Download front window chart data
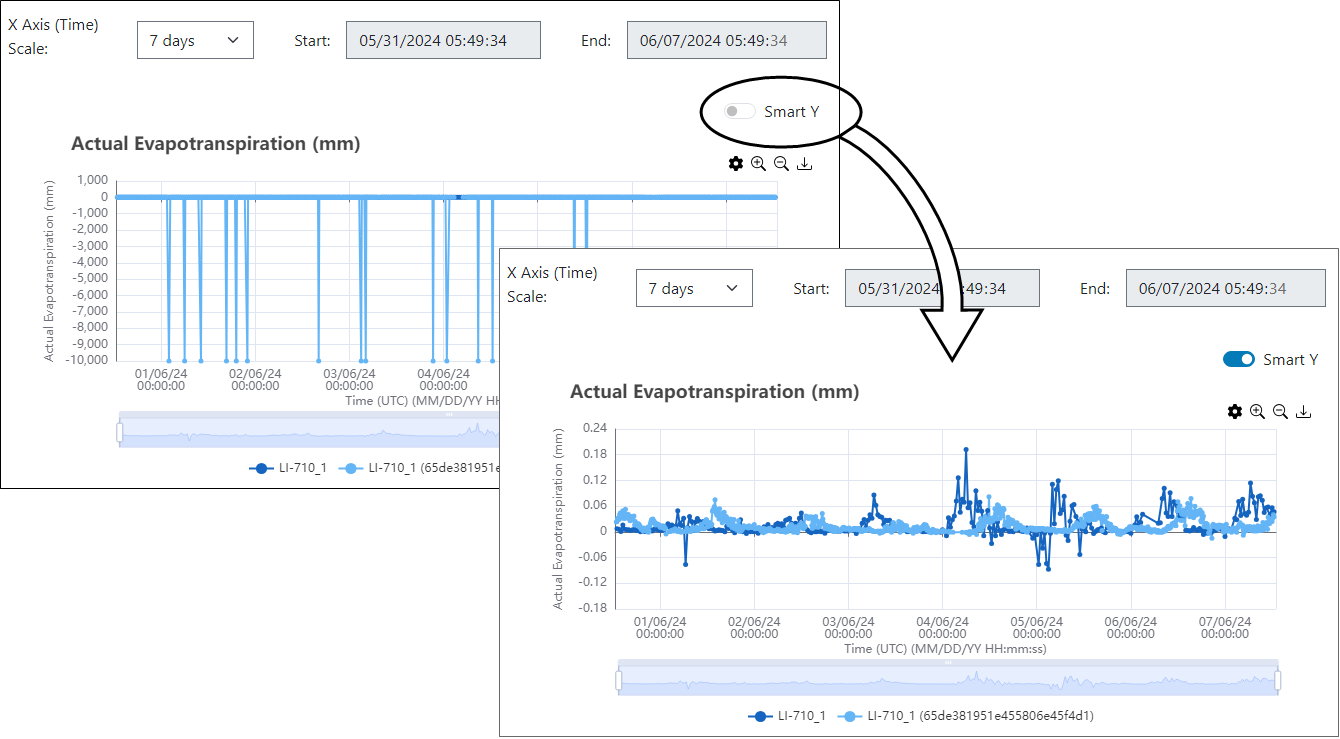Image resolution: width=1340 pixels, height=739 pixels. coord(1304,412)
